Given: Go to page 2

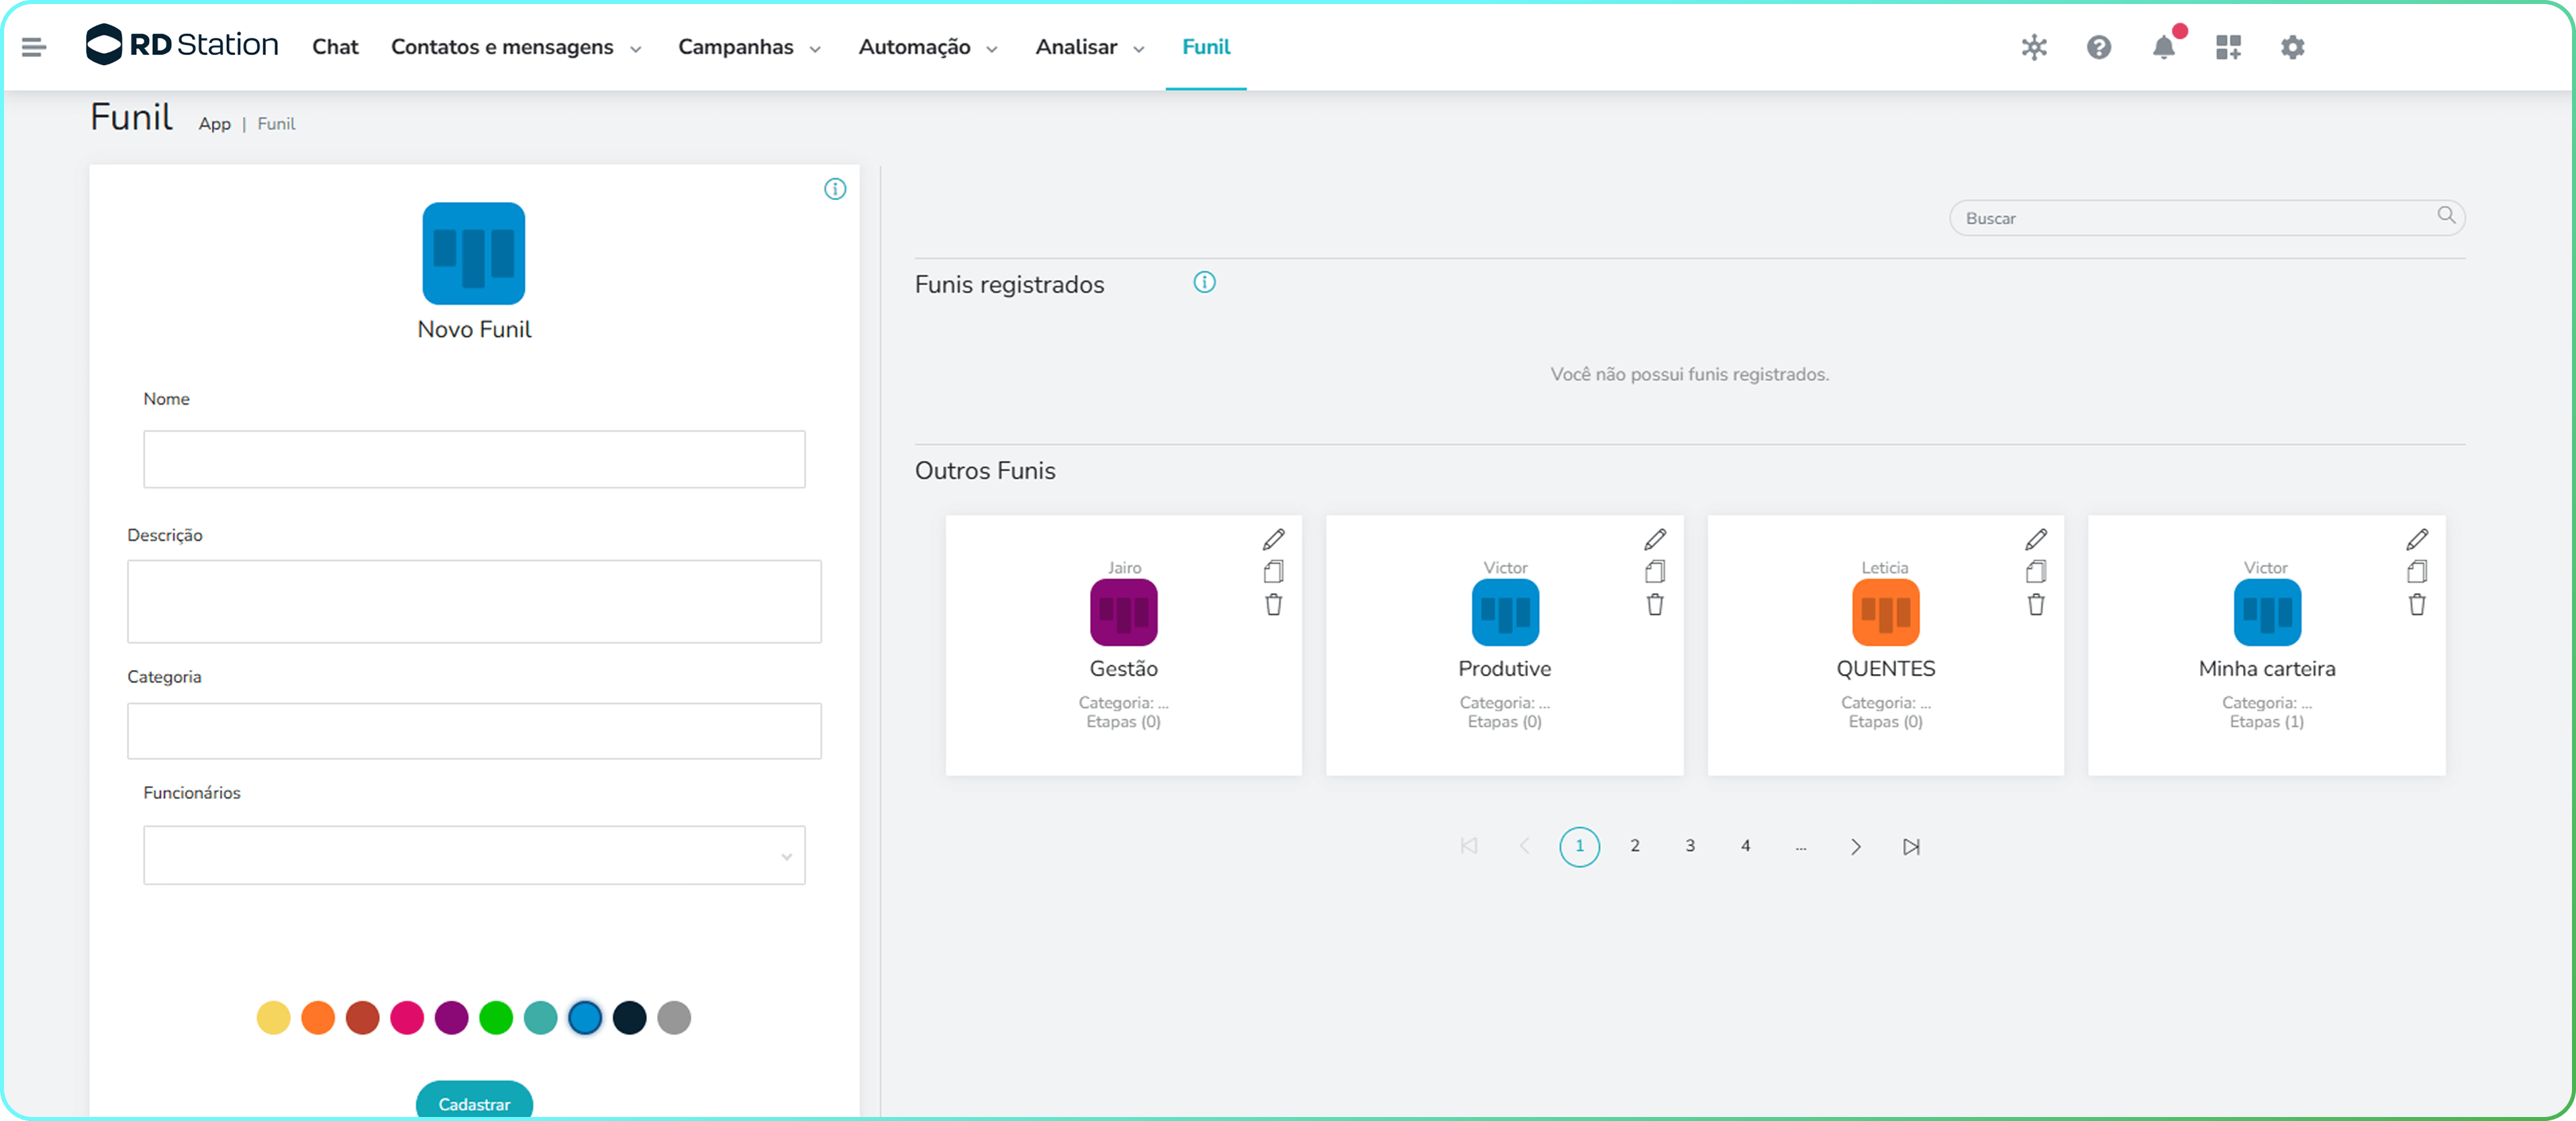Looking at the screenshot, I should click(1635, 846).
